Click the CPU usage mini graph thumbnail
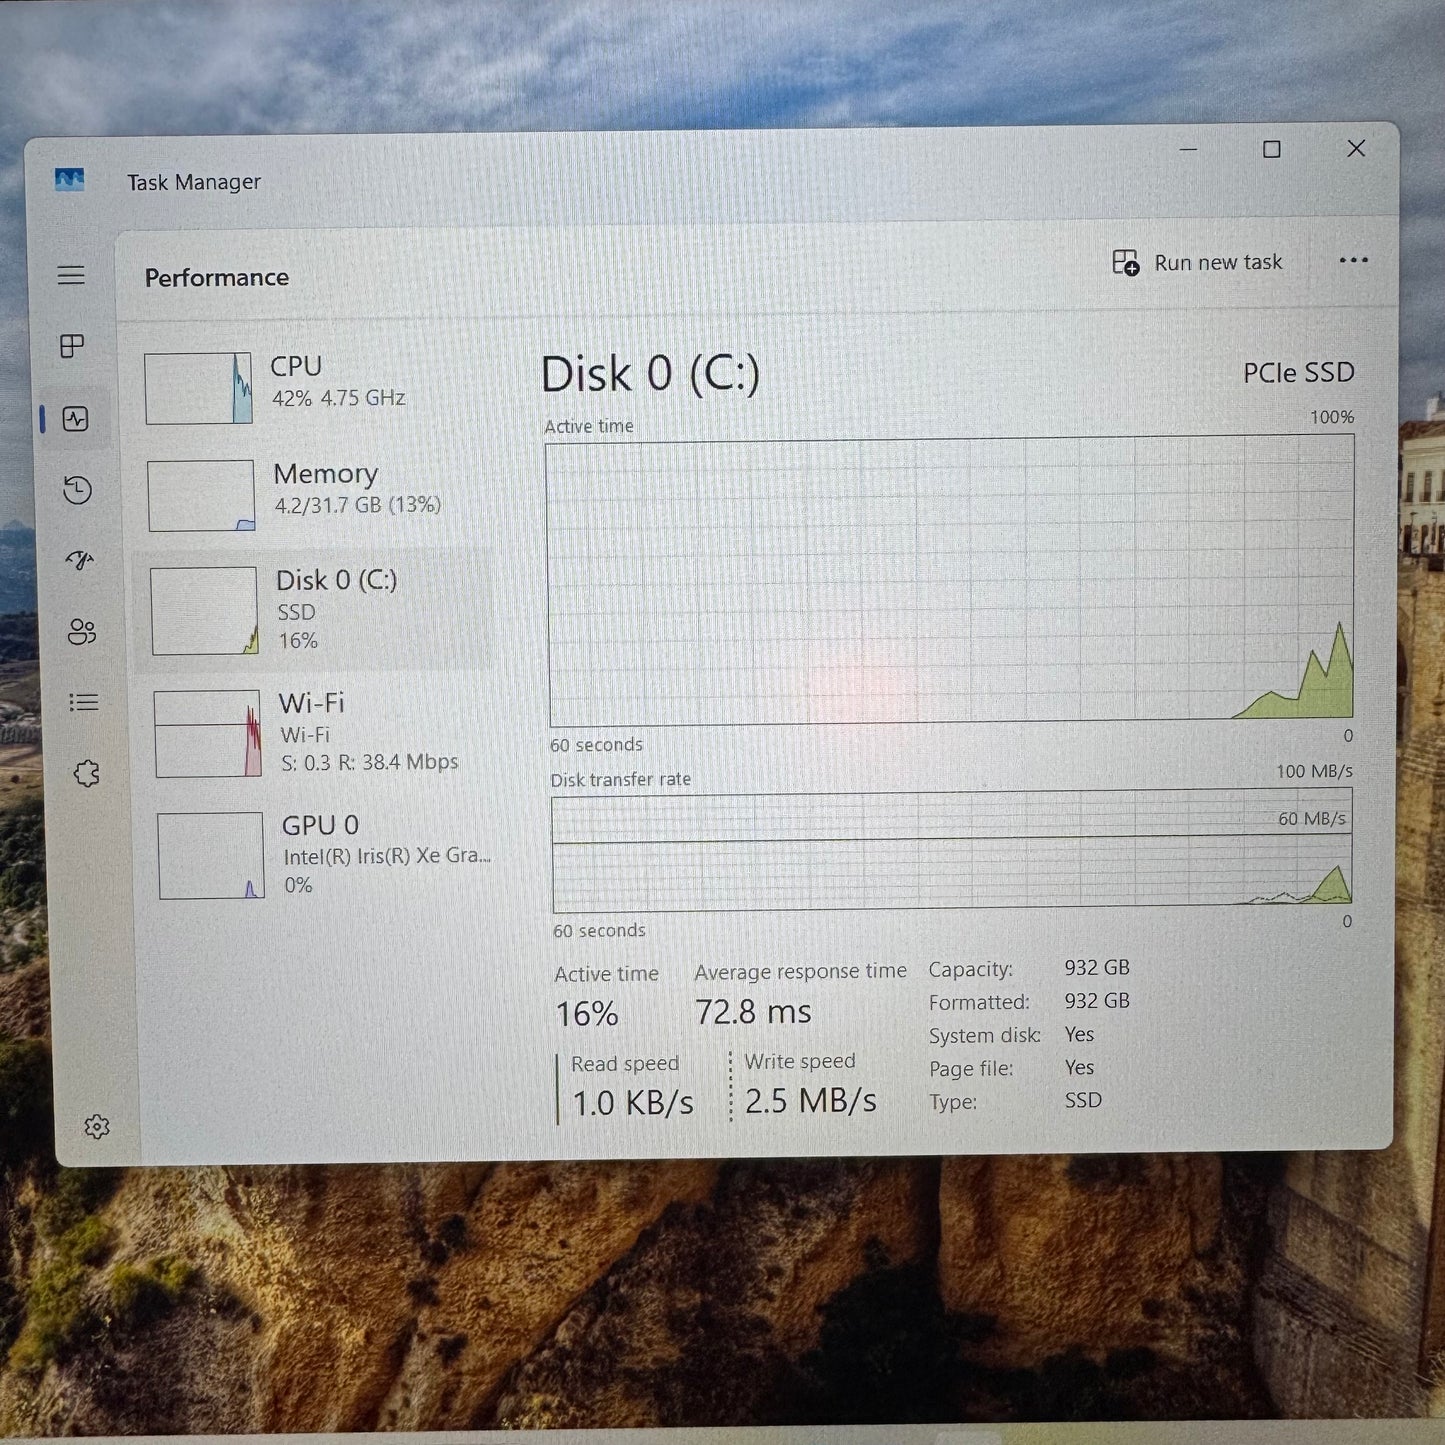 (x=197, y=388)
